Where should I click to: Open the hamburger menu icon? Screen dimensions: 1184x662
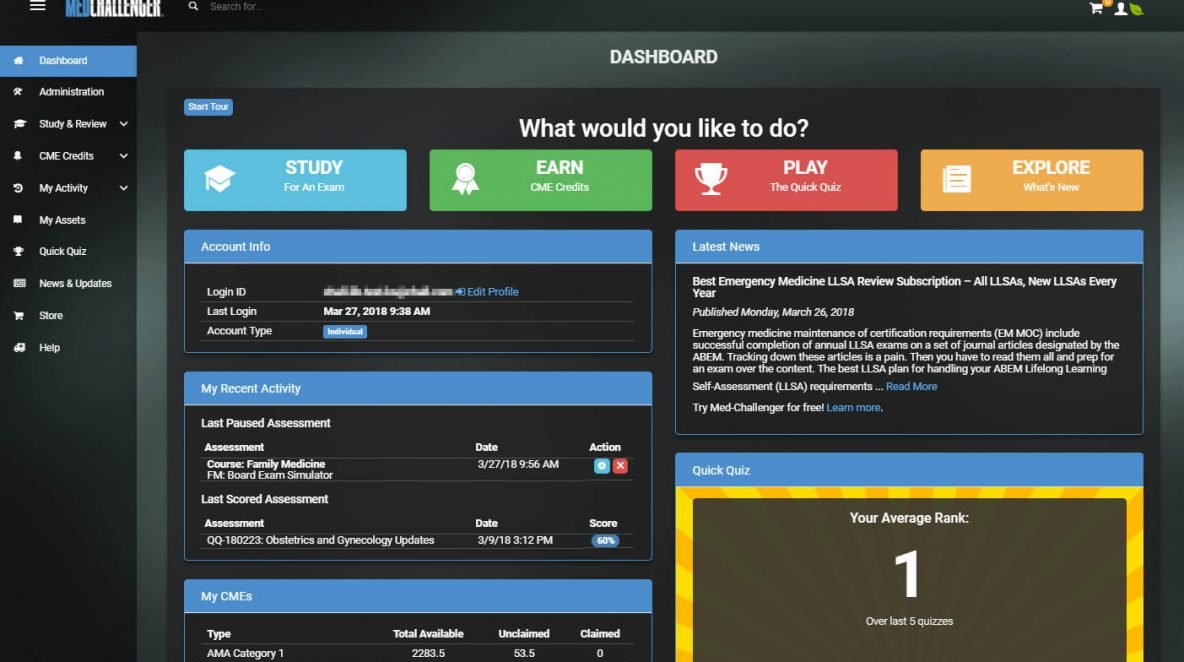[38, 6]
